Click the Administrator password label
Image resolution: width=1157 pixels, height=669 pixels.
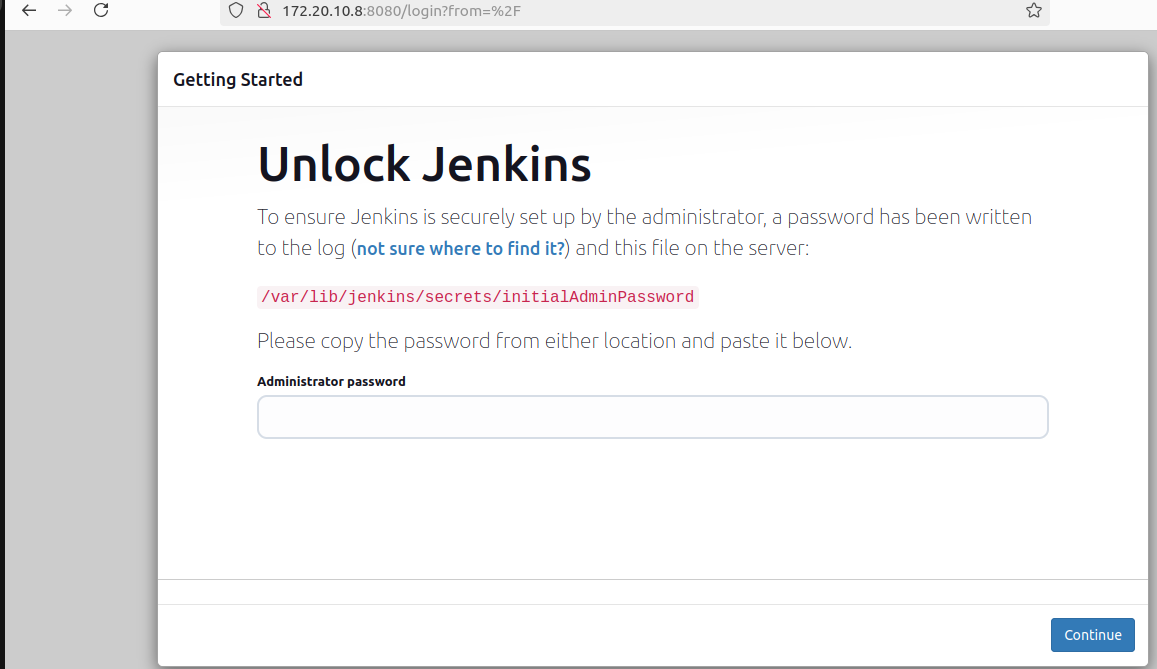331,381
